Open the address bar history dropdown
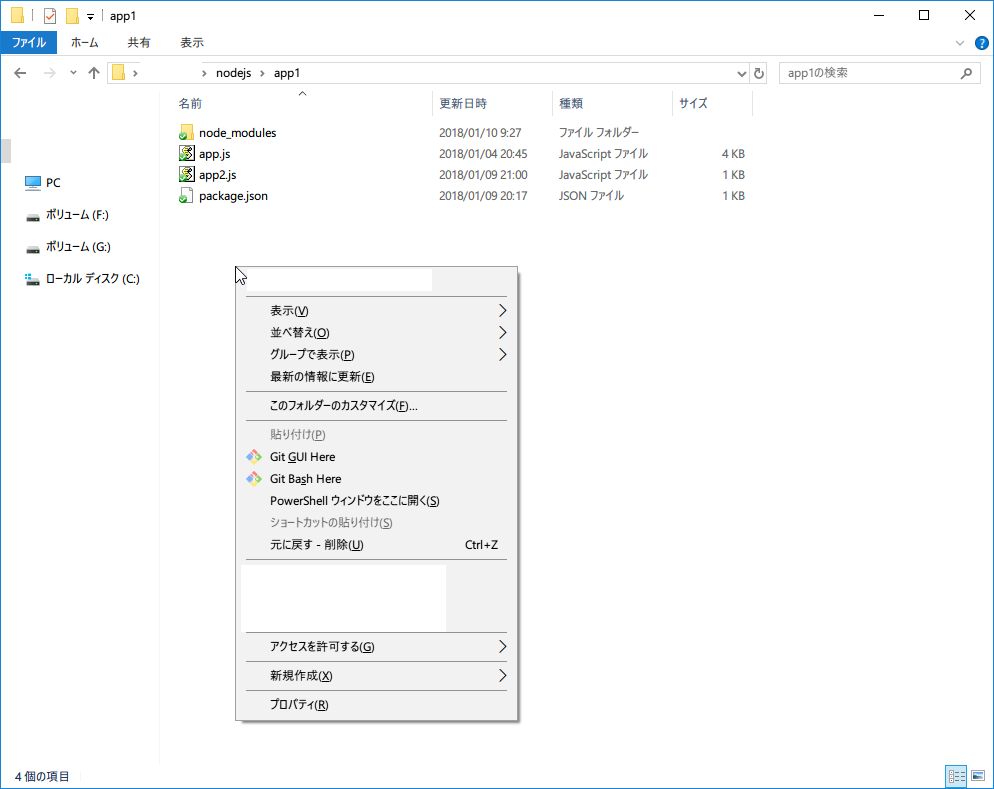 (741, 73)
